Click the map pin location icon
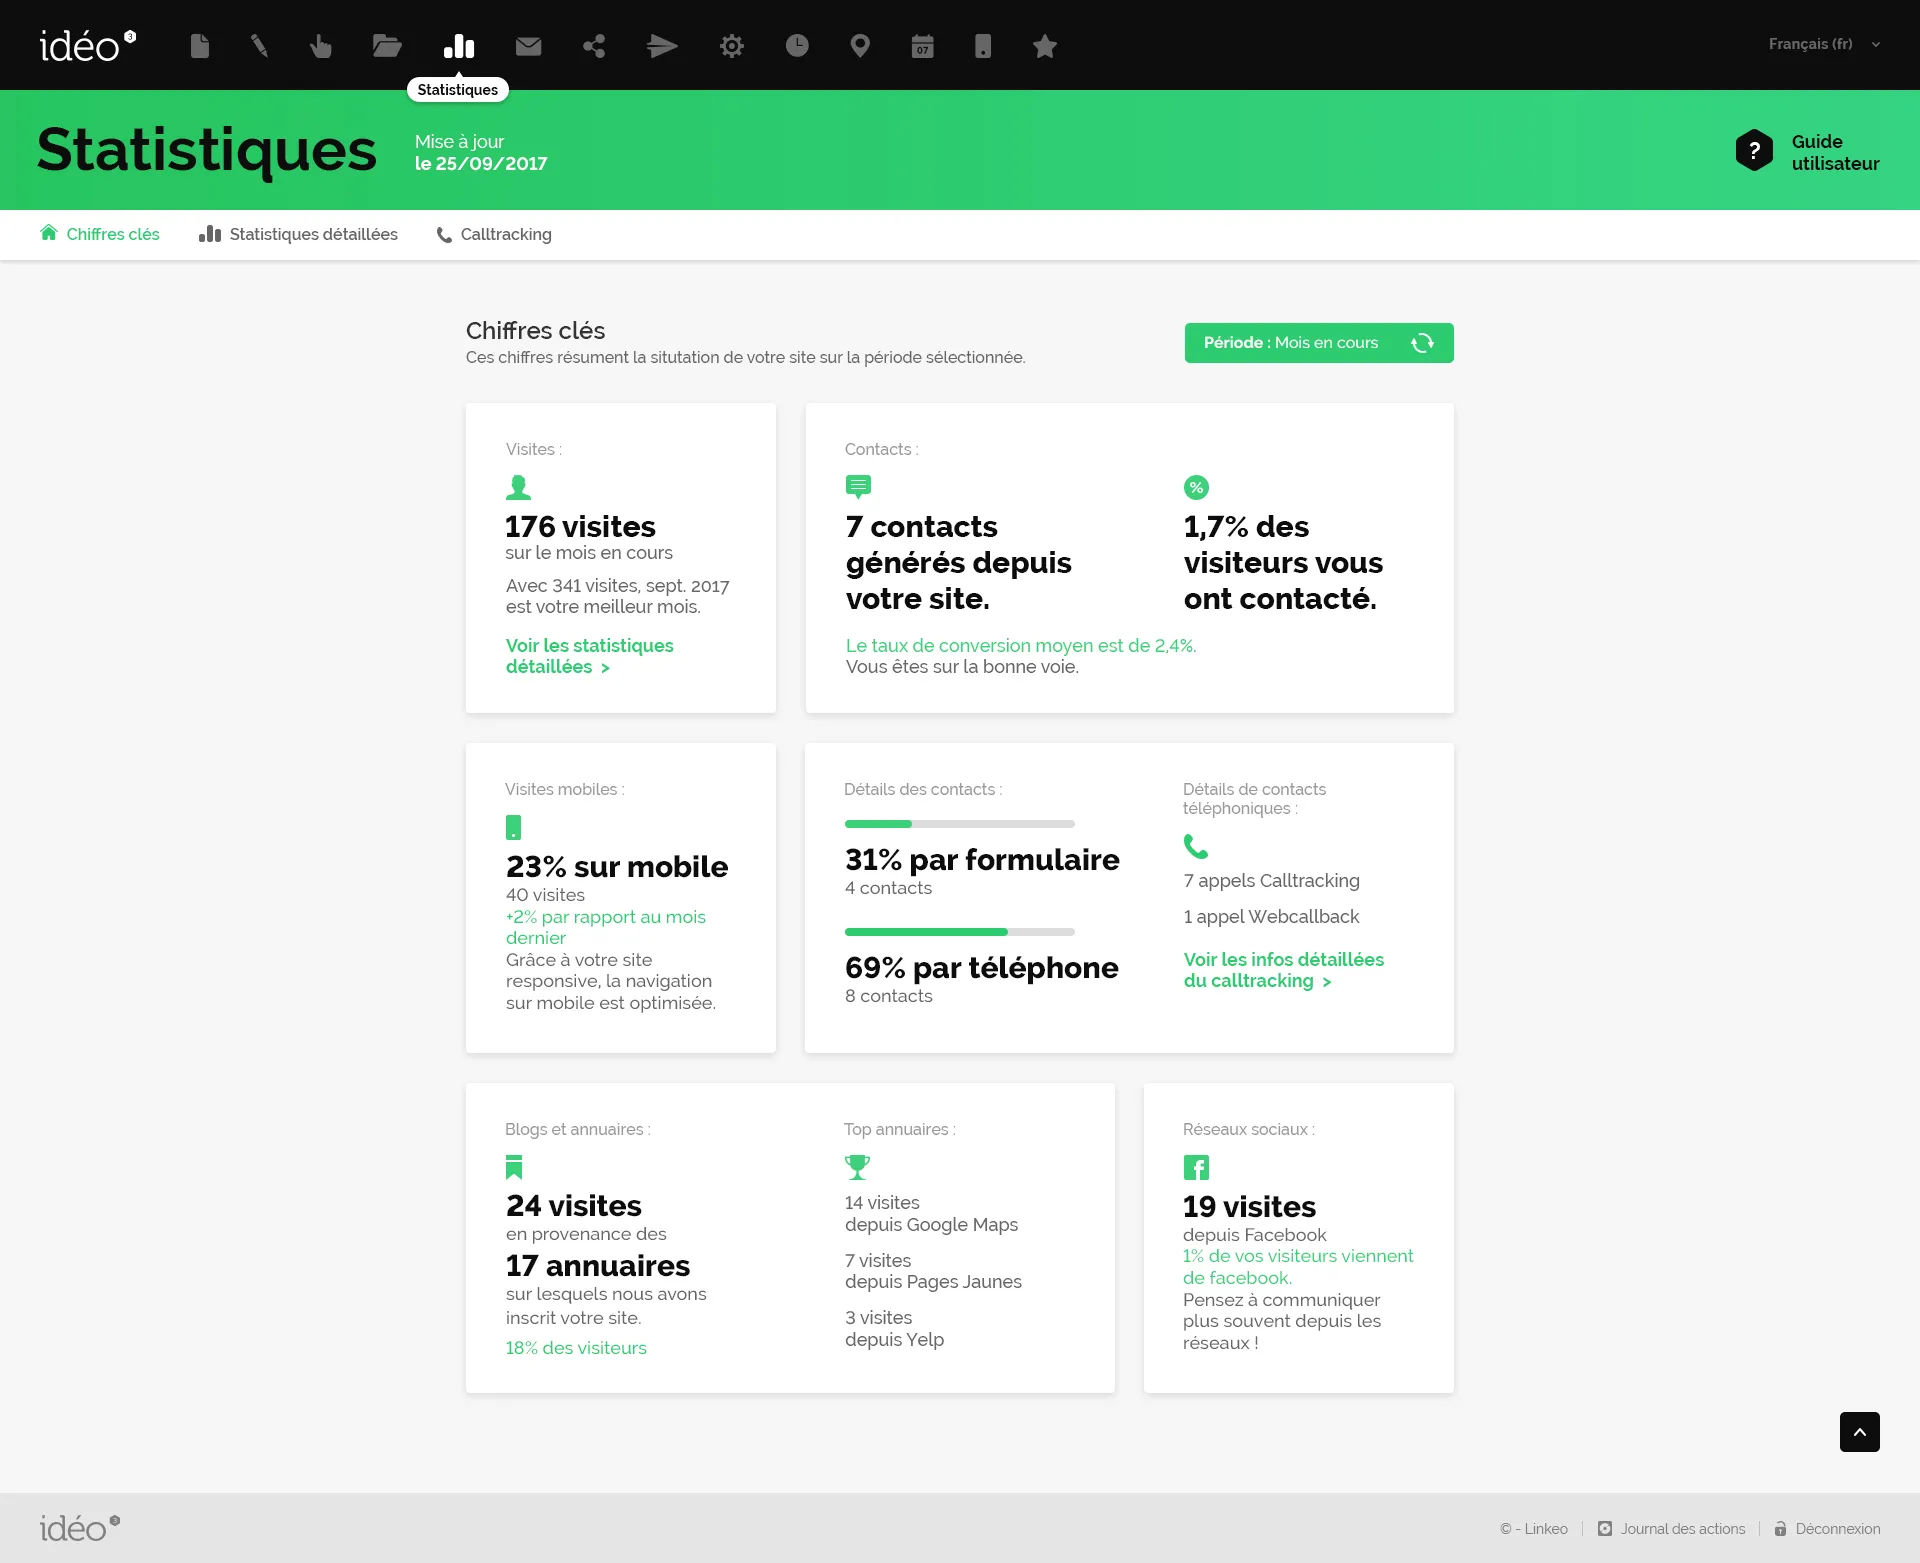 860,46
